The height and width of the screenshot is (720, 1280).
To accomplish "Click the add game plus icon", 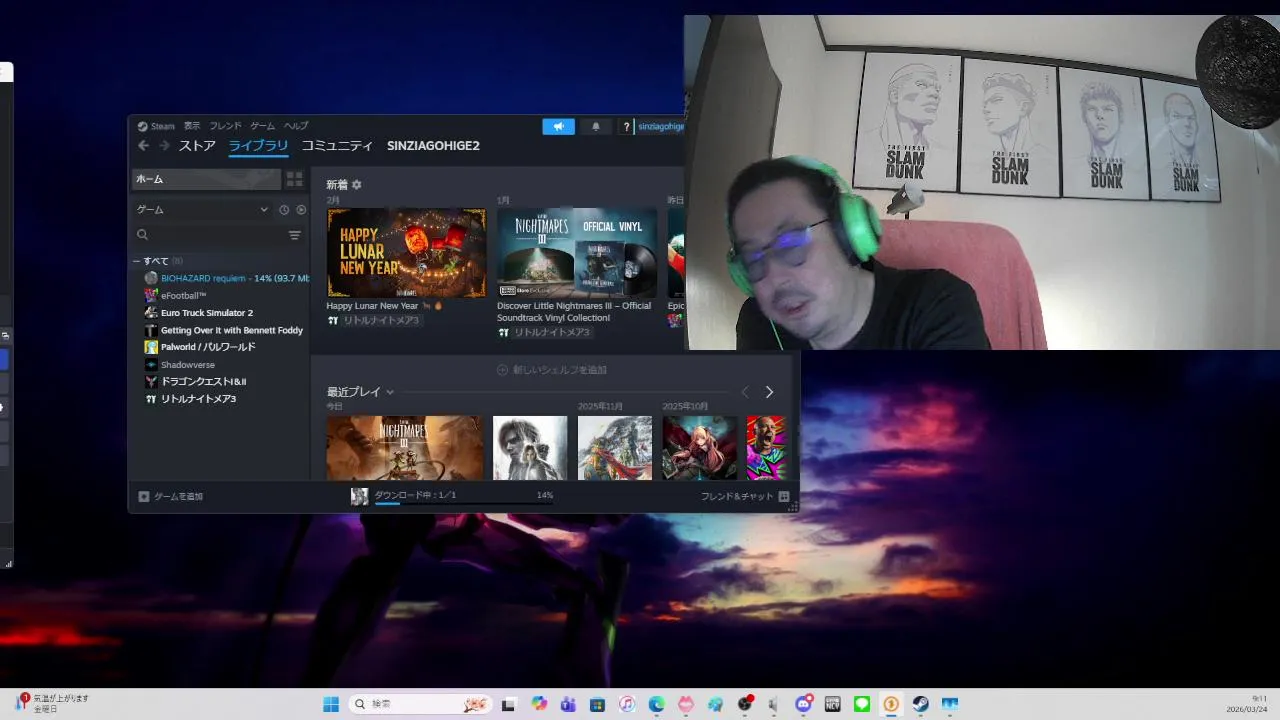I will 143,496.
